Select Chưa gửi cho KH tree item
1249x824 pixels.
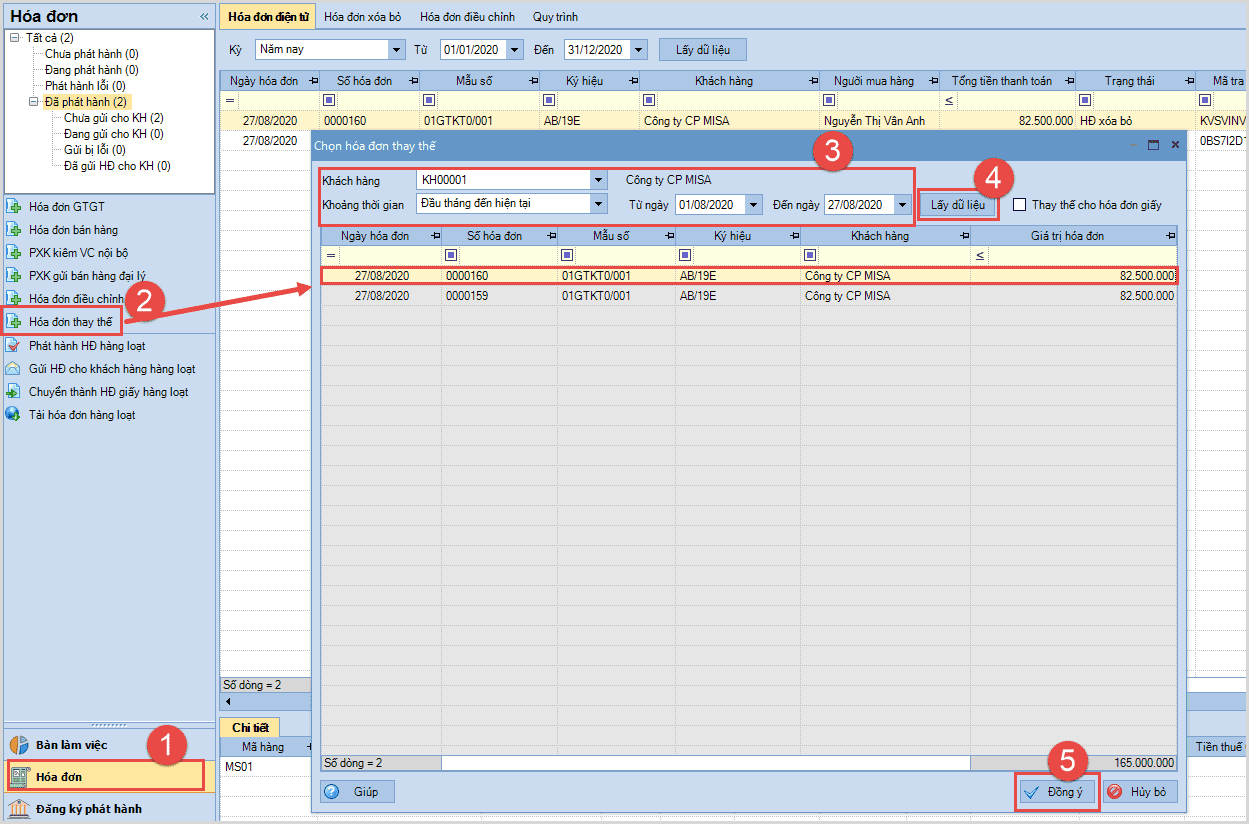click(x=113, y=118)
